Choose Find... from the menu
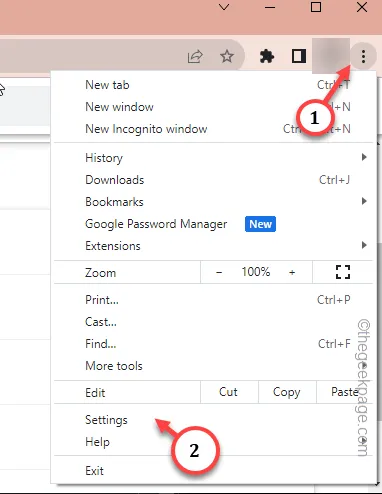The image size is (382, 494). point(213,344)
